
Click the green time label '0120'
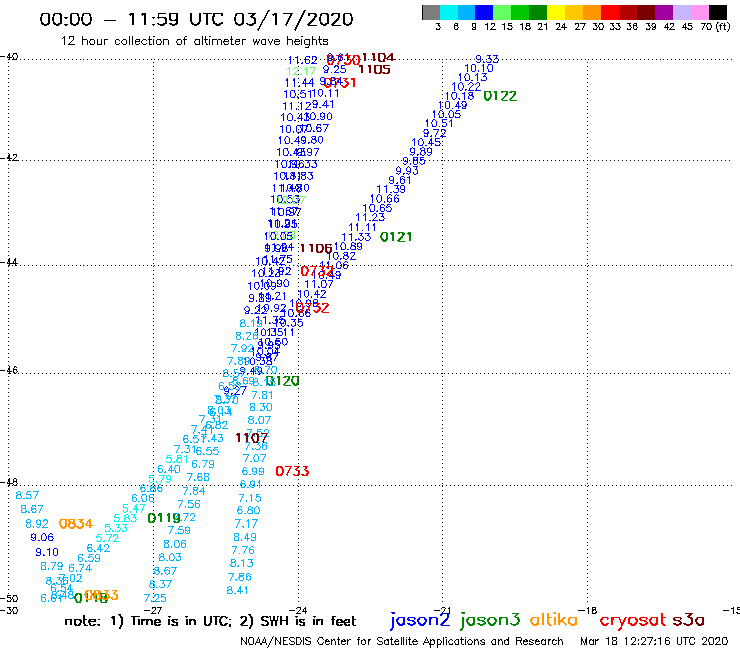click(x=282, y=381)
